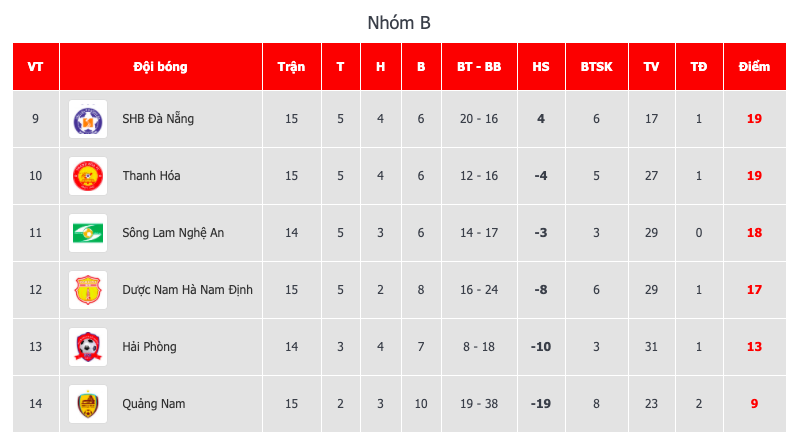Click the HS column header
The width and height of the screenshot is (802, 448).
pyautogui.click(x=541, y=67)
